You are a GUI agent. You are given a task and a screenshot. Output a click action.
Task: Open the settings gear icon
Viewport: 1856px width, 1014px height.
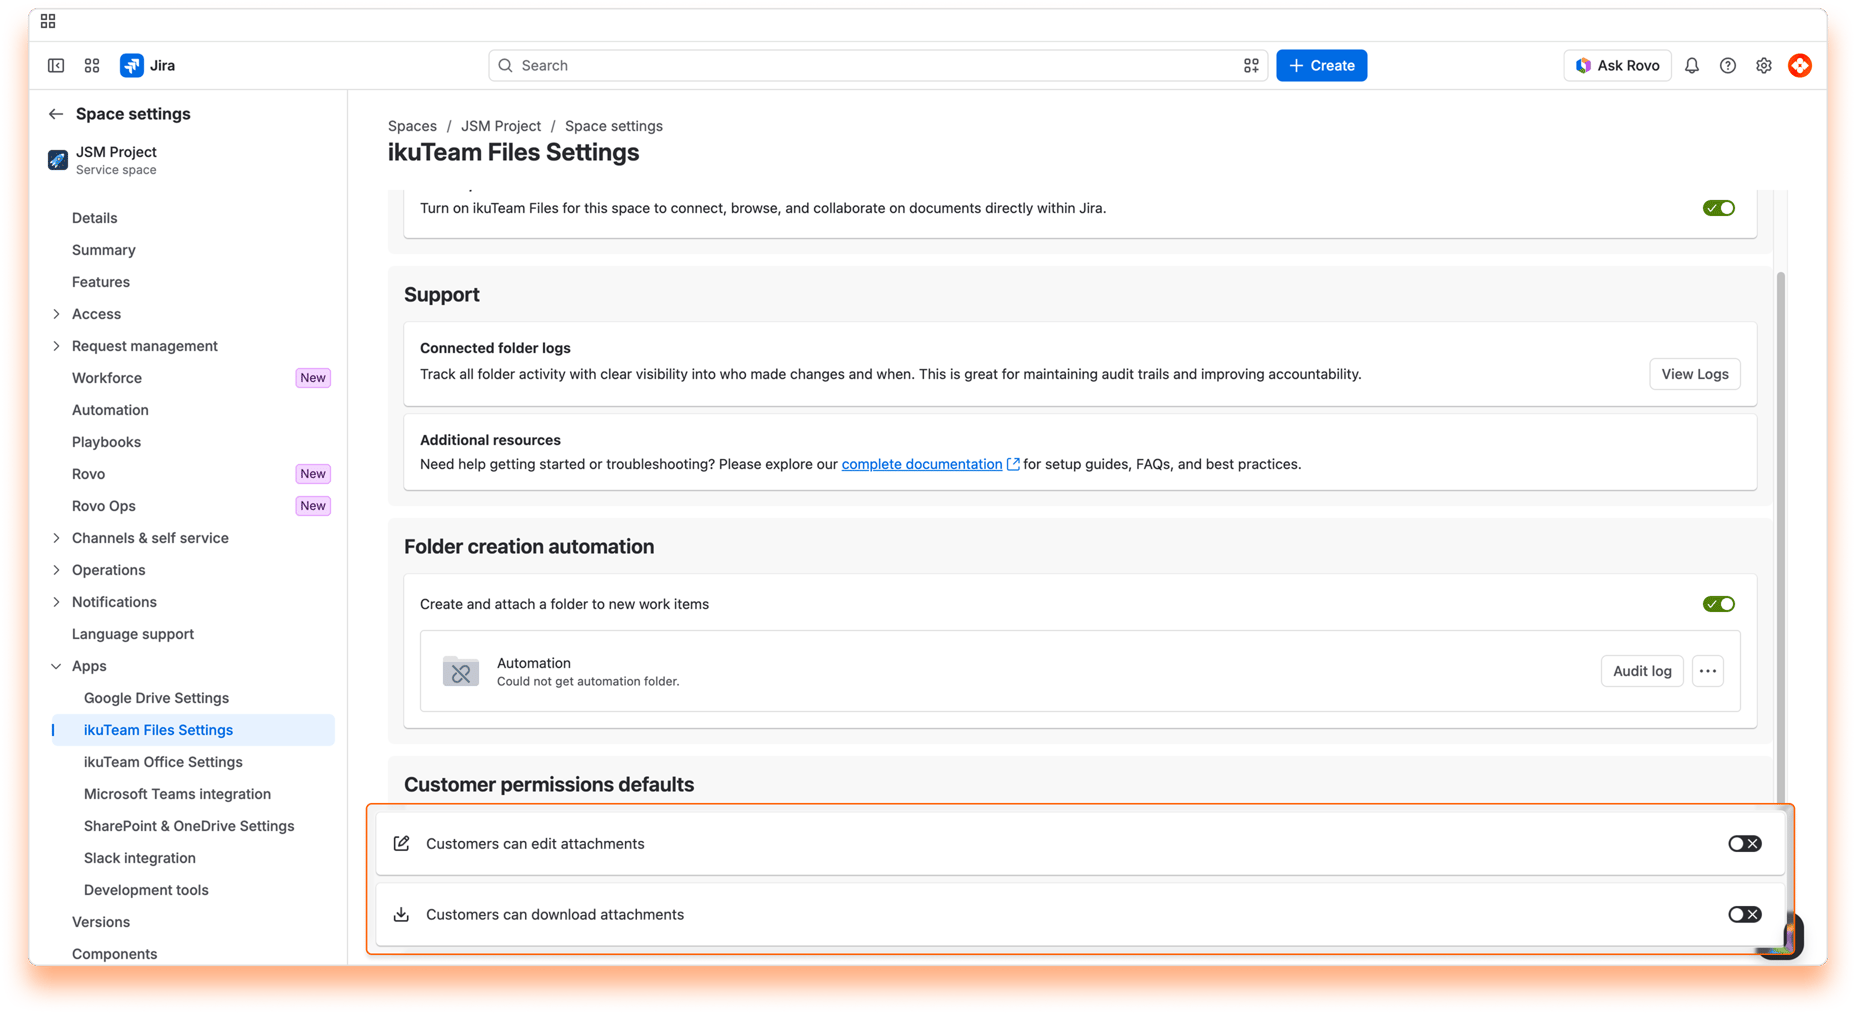[x=1764, y=65]
